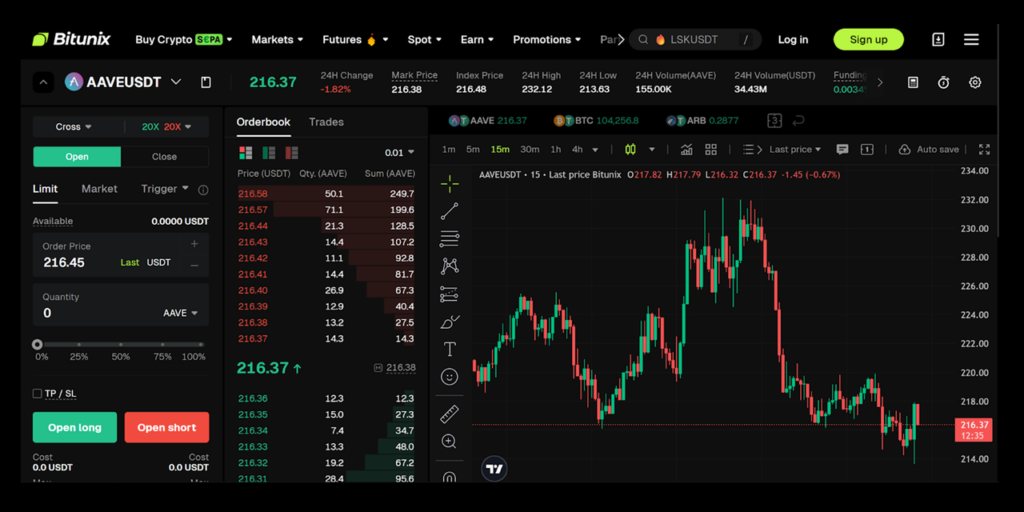This screenshot has width=1024, height=512.
Task: Open the 0.01 price grouping dropdown
Action: click(400, 153)
